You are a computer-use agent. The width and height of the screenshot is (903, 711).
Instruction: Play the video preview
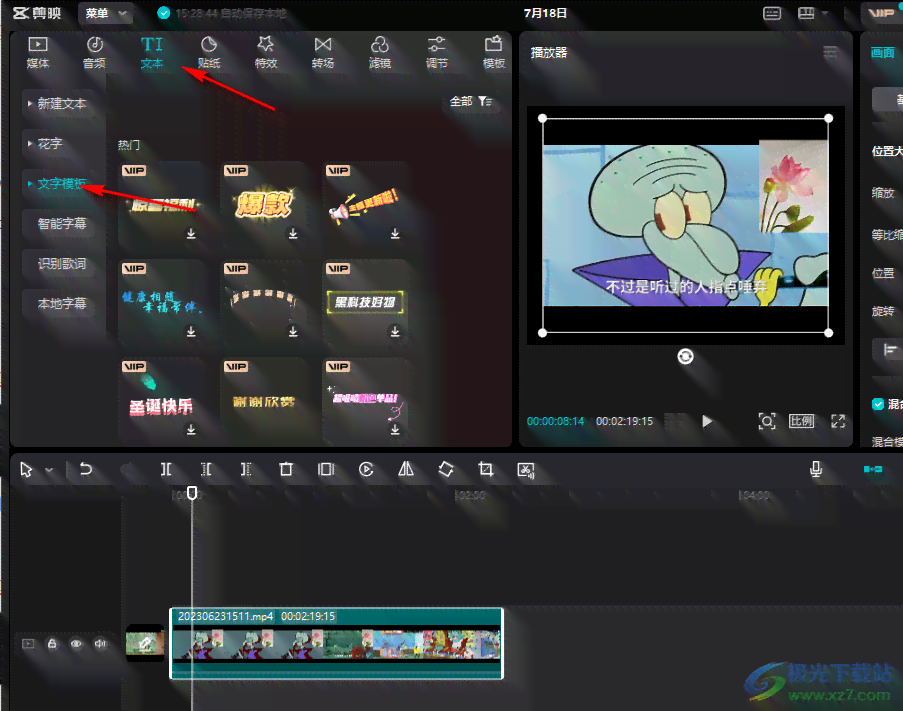point(707,421)
